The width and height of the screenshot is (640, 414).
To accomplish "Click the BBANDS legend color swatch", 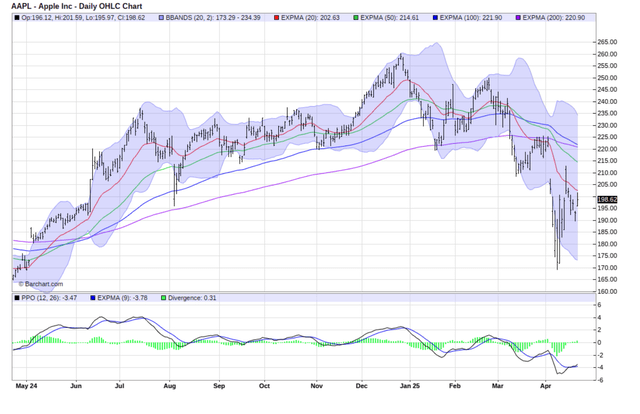I will tap(161, 18).
